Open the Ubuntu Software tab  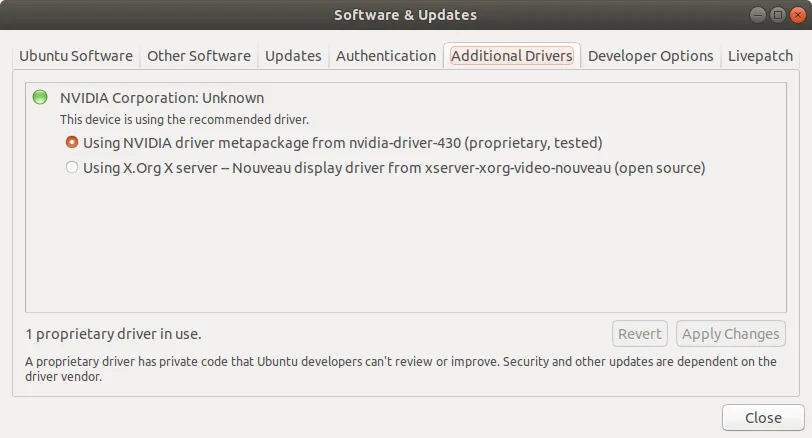(x=76, y=56)
